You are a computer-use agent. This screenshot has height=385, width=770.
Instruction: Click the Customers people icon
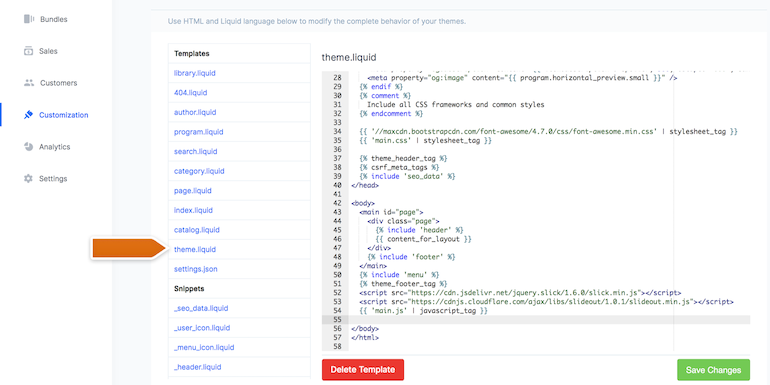click(28, 83)
